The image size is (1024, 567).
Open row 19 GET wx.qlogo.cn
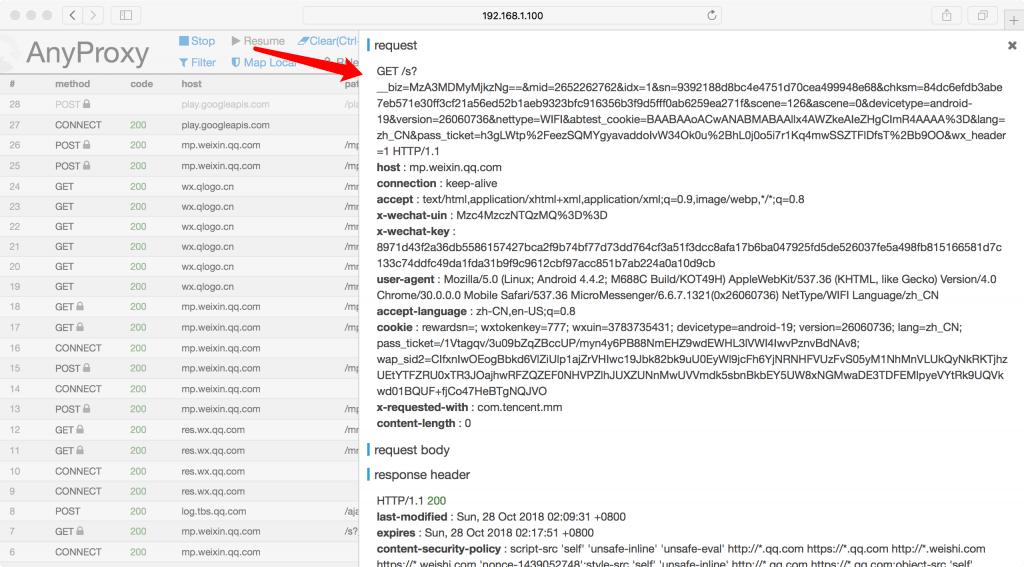click(180, 286)
